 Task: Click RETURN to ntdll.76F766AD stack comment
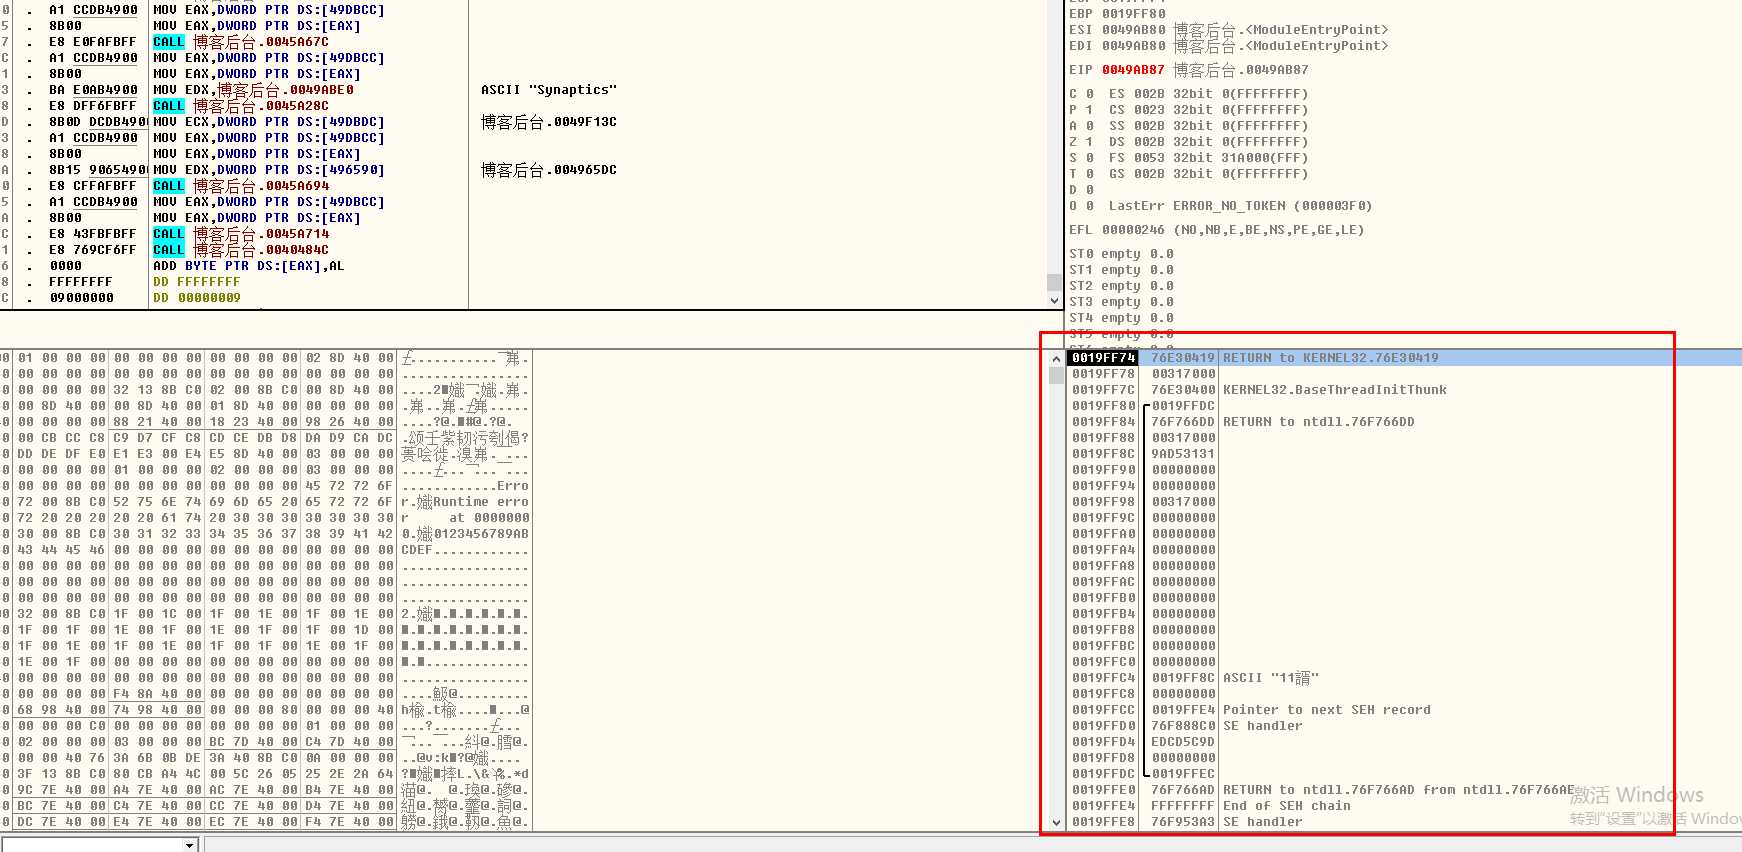[1398, 790]
